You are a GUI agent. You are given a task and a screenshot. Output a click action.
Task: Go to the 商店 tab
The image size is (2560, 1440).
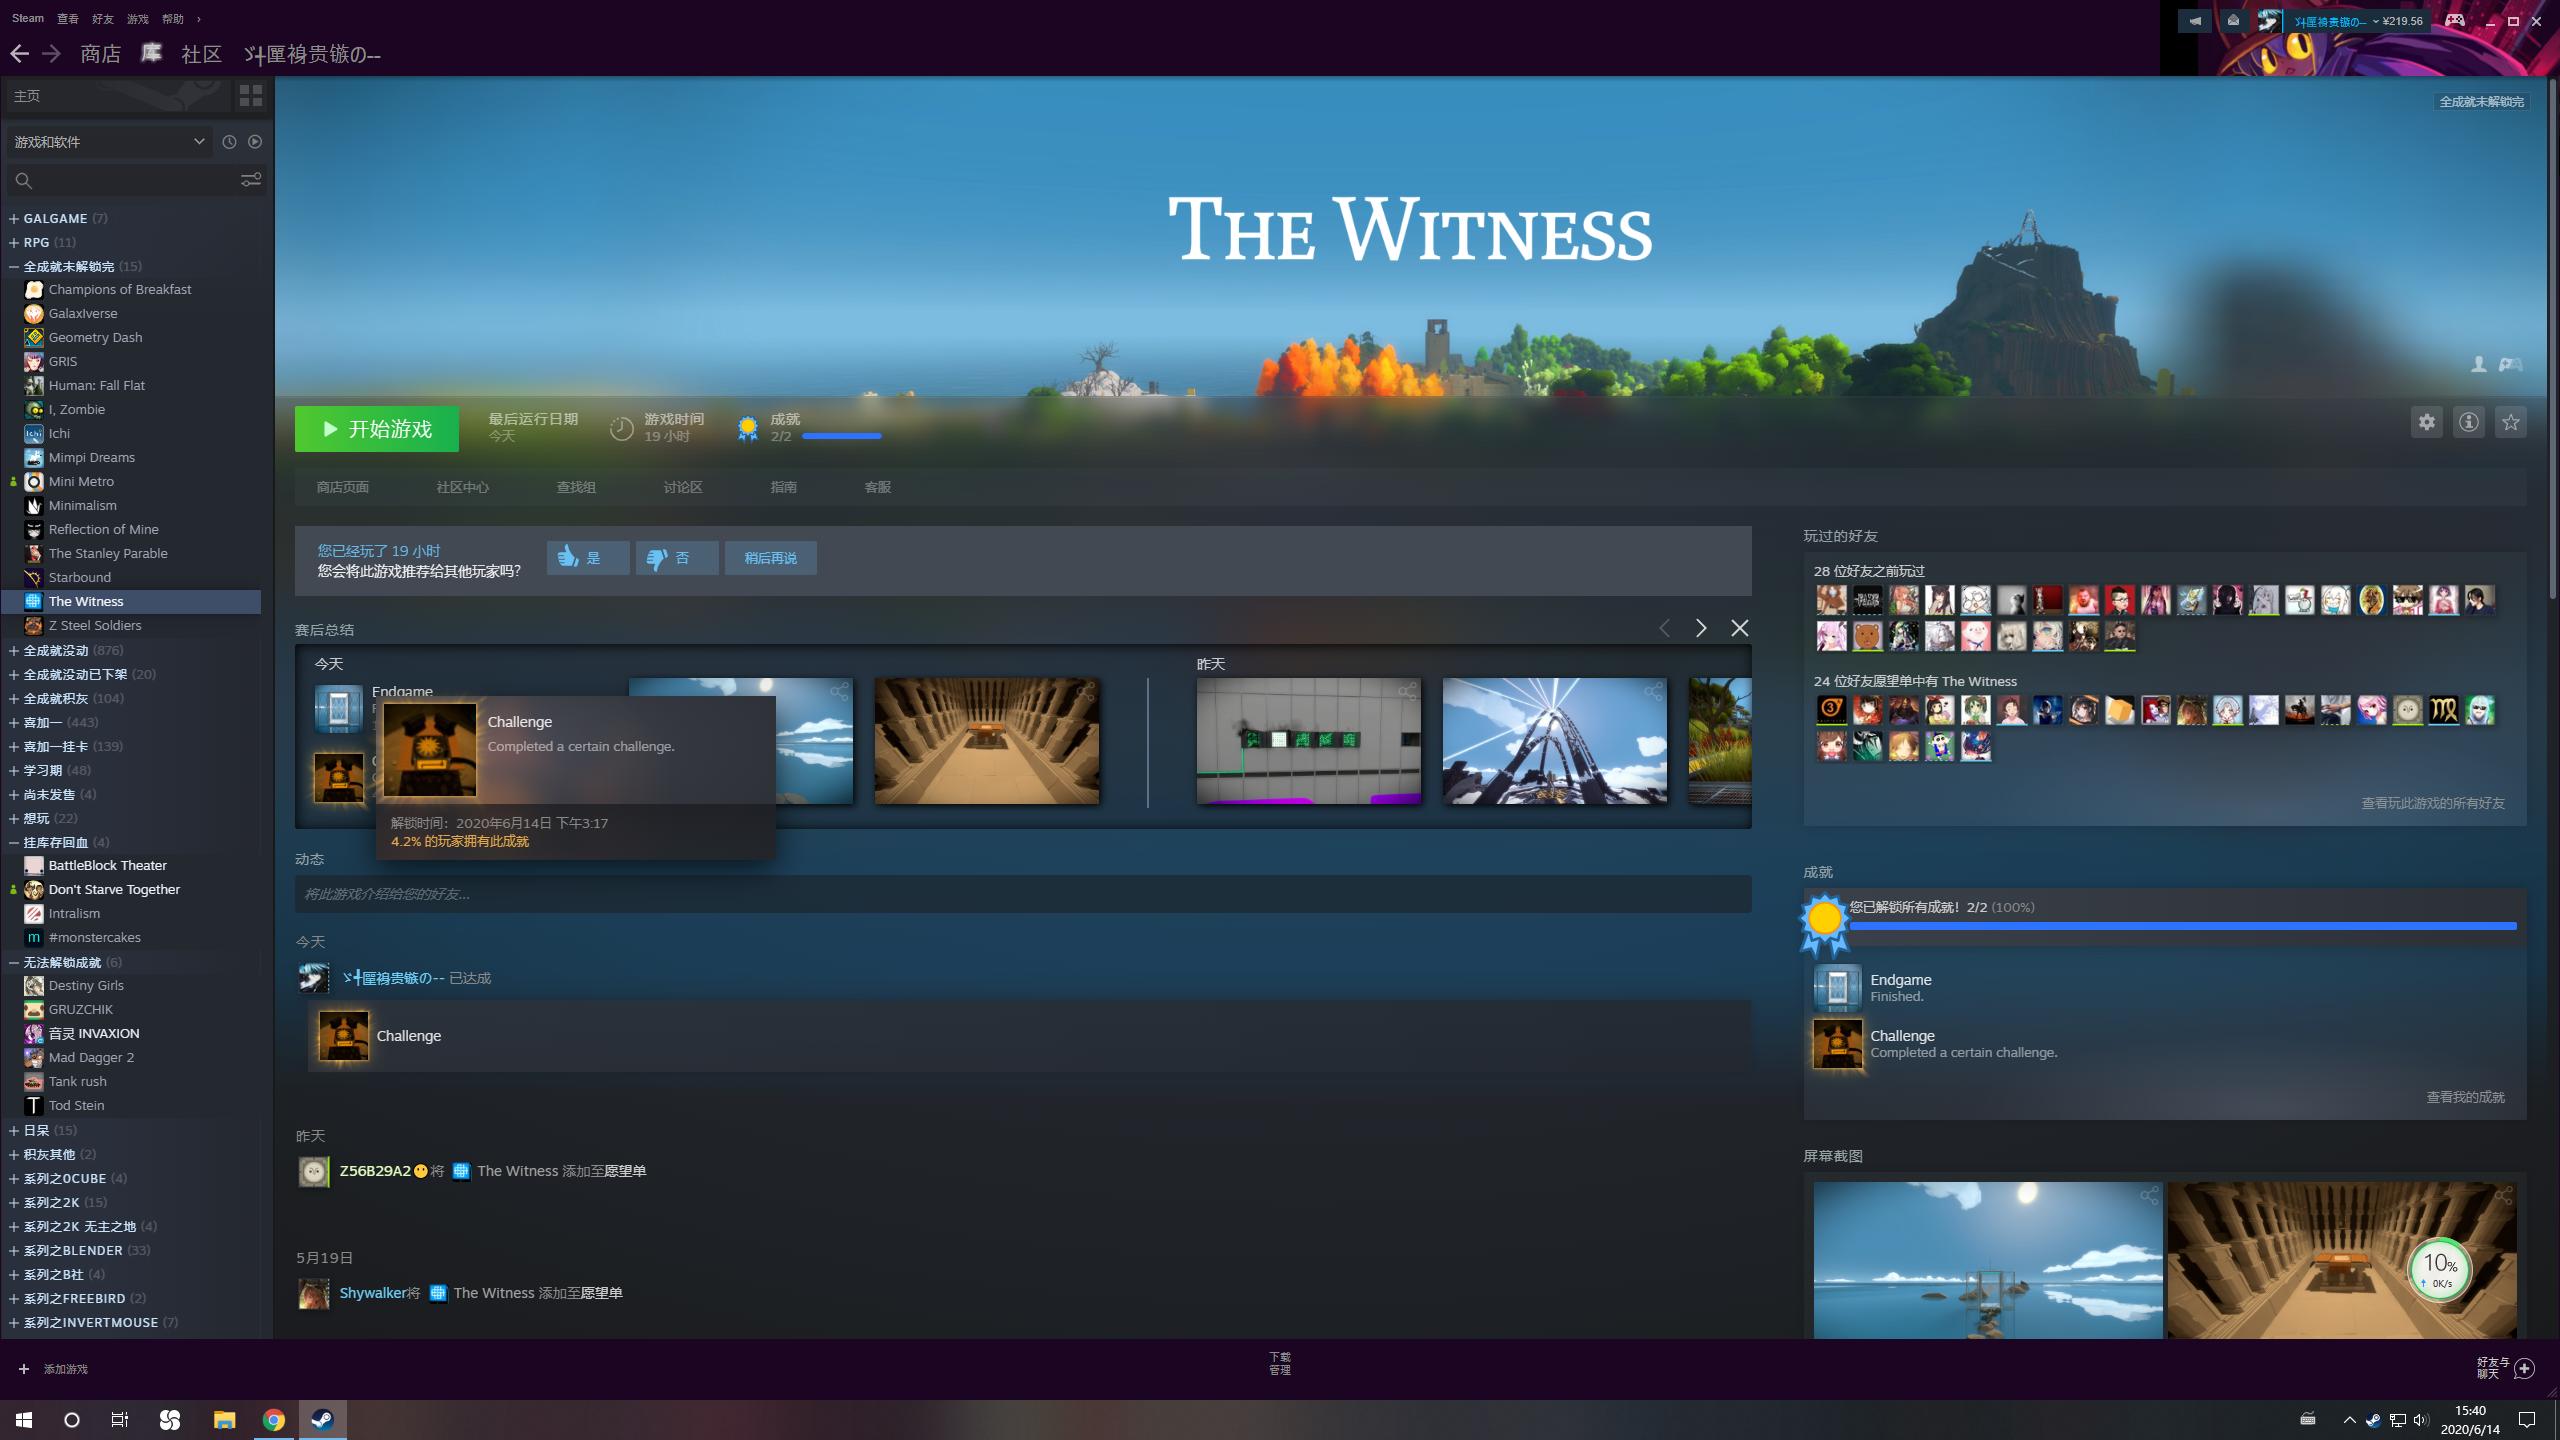(x=100, y=54)
